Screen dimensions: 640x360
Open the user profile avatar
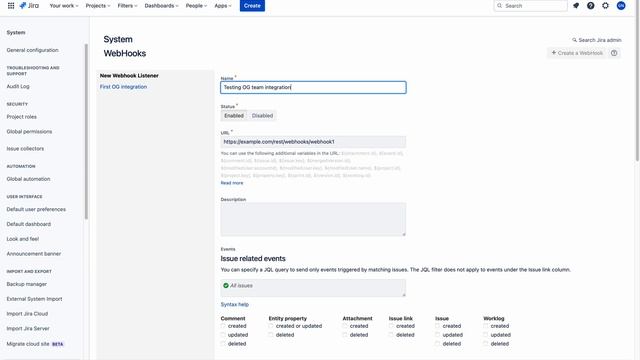621,6
